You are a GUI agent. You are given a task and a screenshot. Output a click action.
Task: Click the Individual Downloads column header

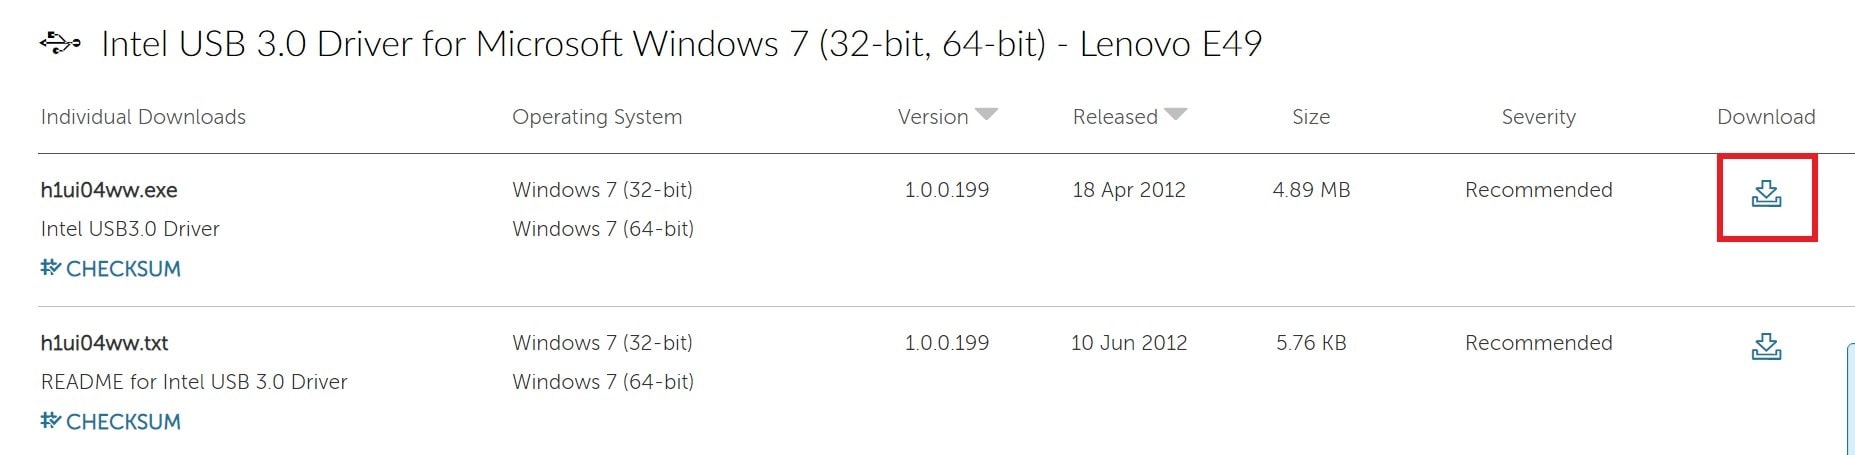[143, 117]
